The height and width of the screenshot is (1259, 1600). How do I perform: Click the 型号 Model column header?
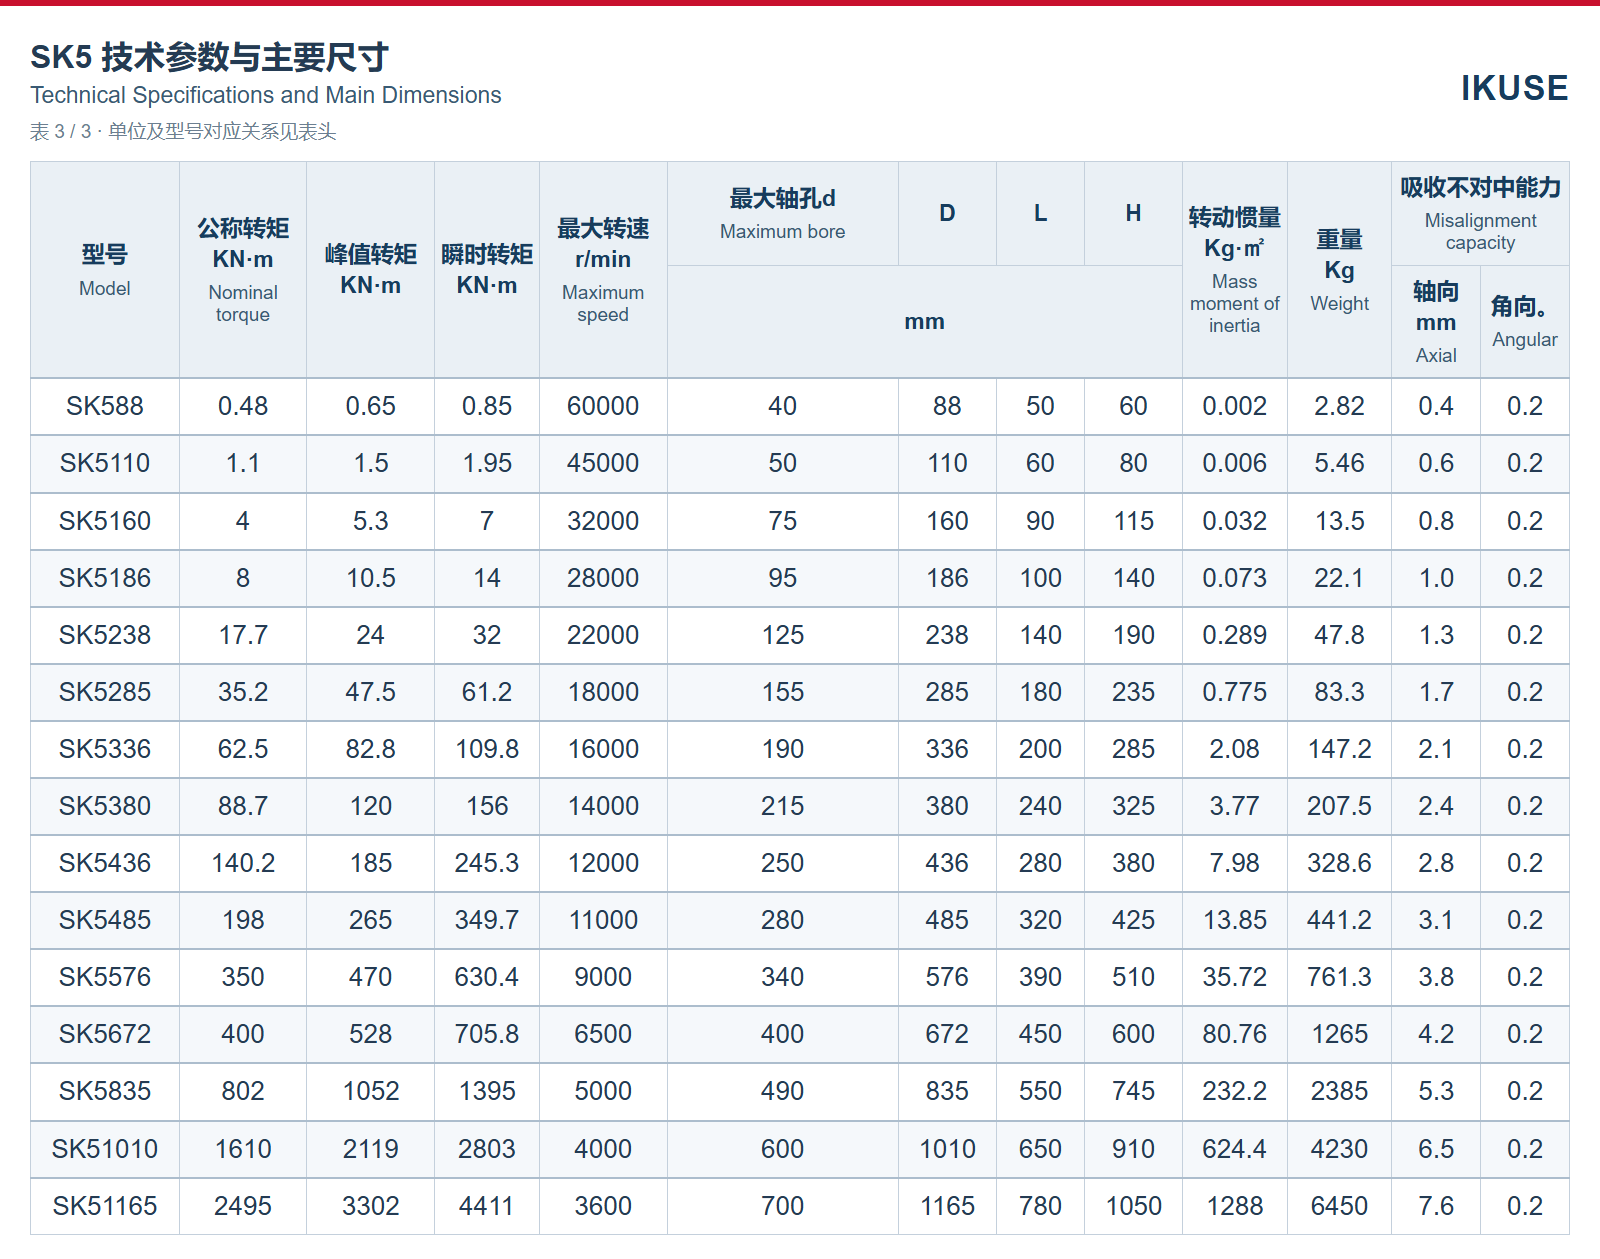click(x=105, y=270)
